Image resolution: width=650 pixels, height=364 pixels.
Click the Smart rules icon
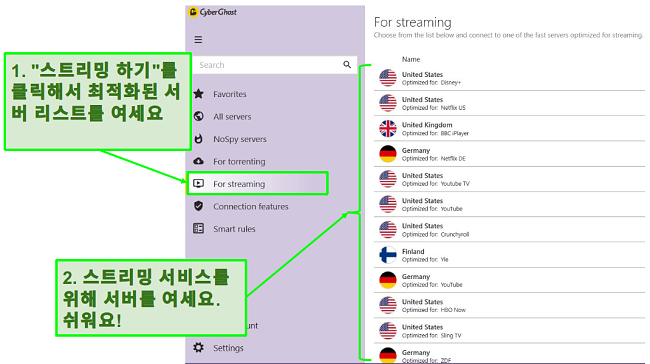199,228
